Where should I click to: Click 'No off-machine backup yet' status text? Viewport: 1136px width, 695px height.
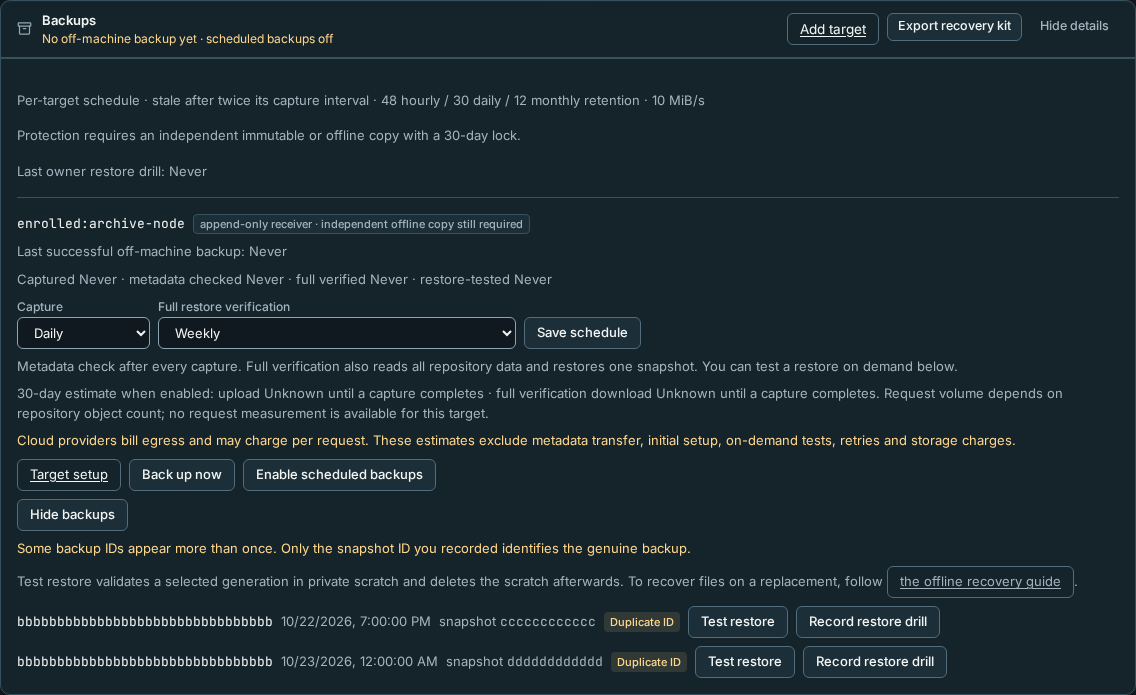click(x=119, y=39)
